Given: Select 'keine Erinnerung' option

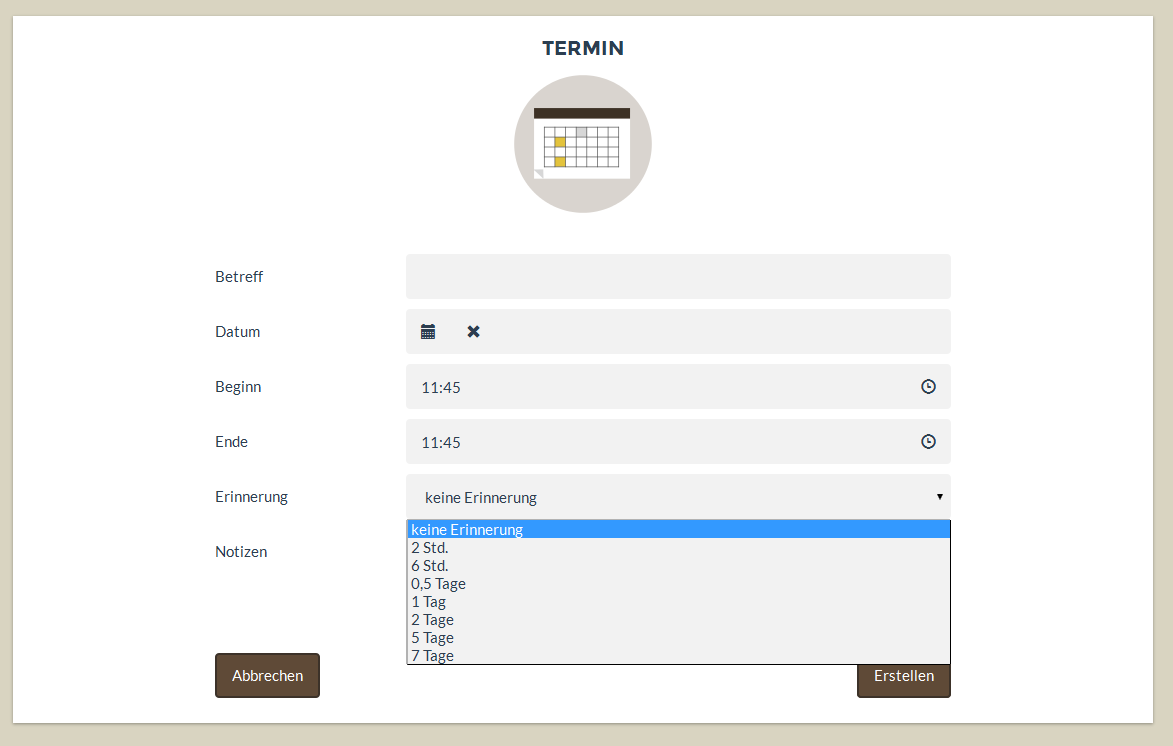Looking at the screenshot, I should click(679, 529).
